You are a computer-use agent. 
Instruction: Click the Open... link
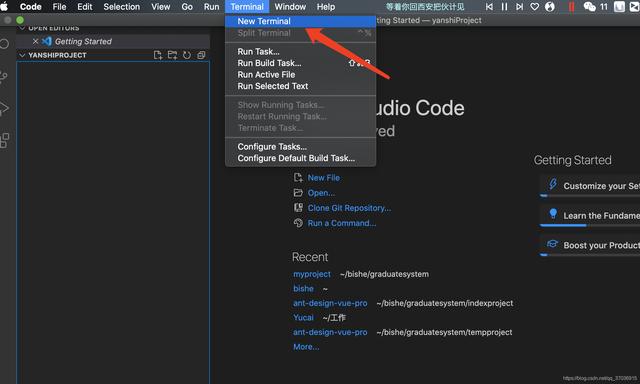tap(321, 193)
